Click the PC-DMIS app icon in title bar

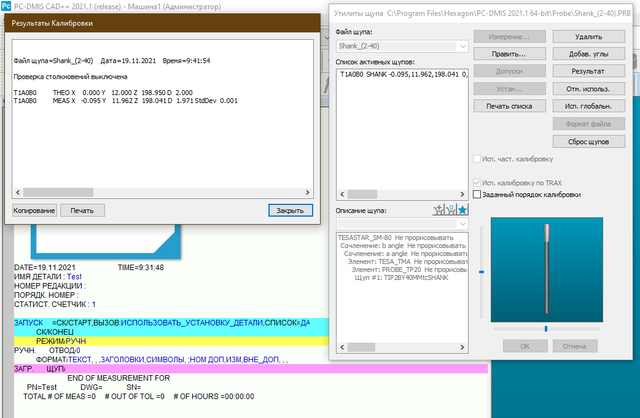(6, 6)
